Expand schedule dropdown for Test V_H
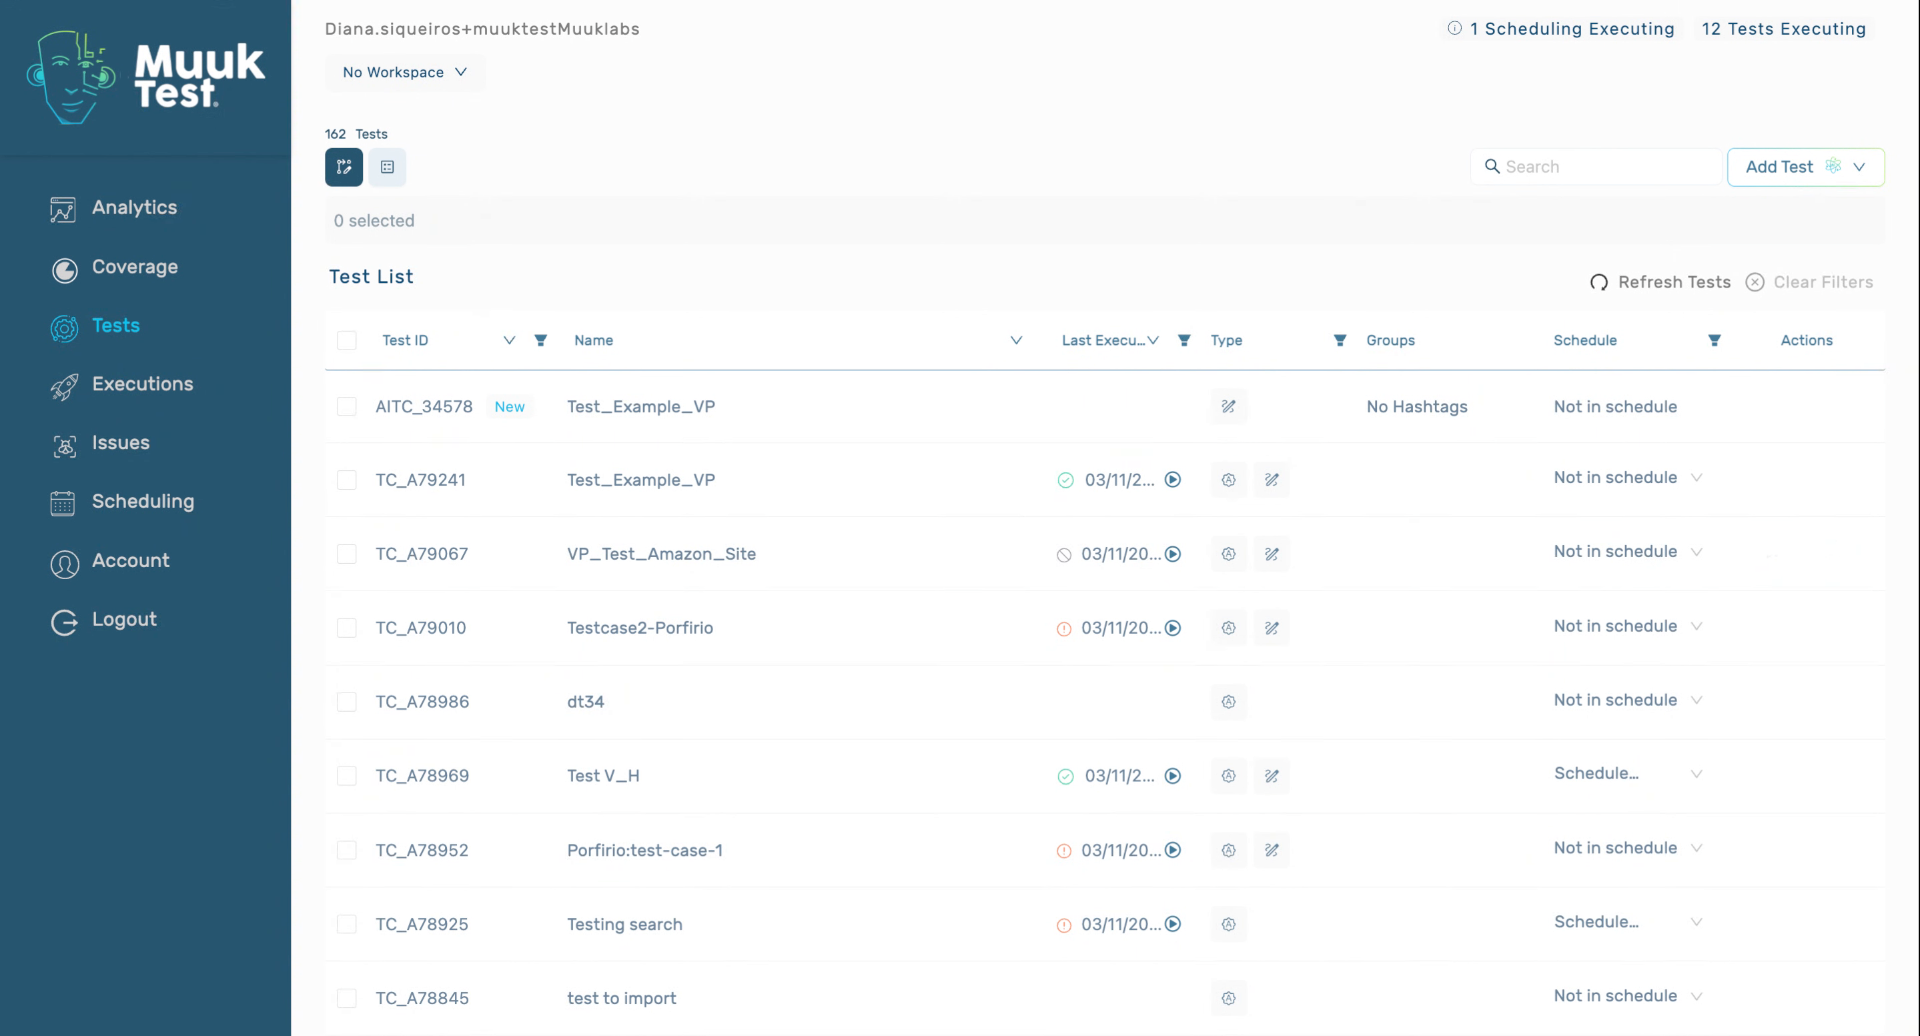 click(x=1697, y=774)
